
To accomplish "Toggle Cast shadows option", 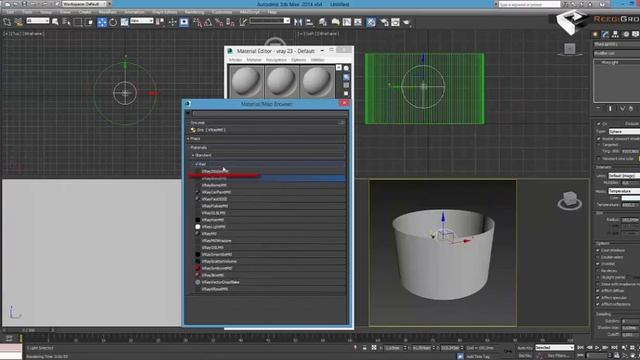I will (598, 250).
